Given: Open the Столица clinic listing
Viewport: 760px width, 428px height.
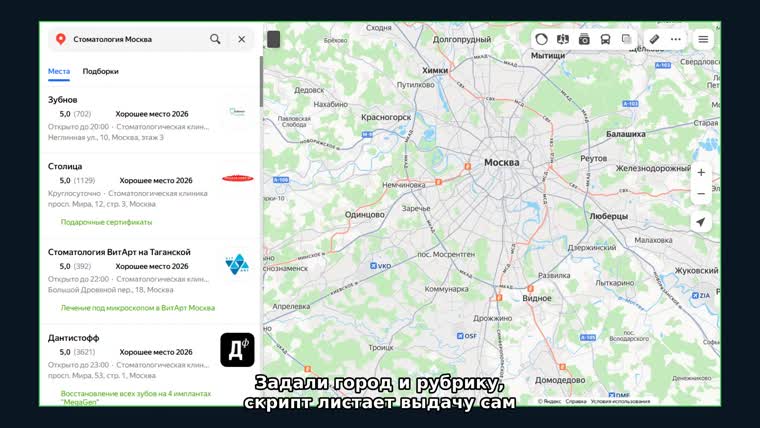Looking at the screenshot, I should point(65,166).
